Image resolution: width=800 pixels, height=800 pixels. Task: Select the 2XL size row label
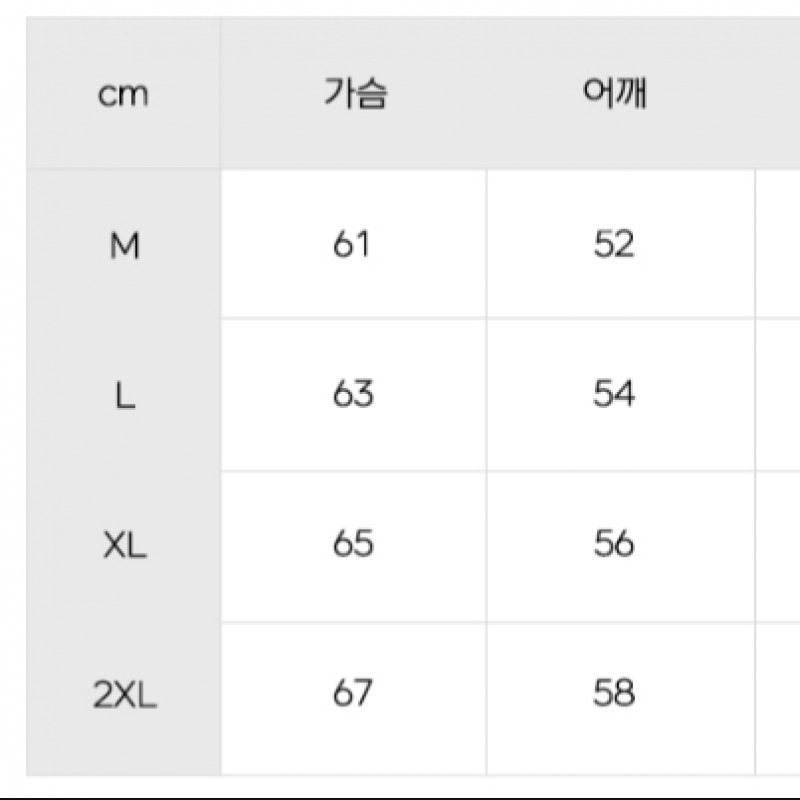tap(124, 697)
